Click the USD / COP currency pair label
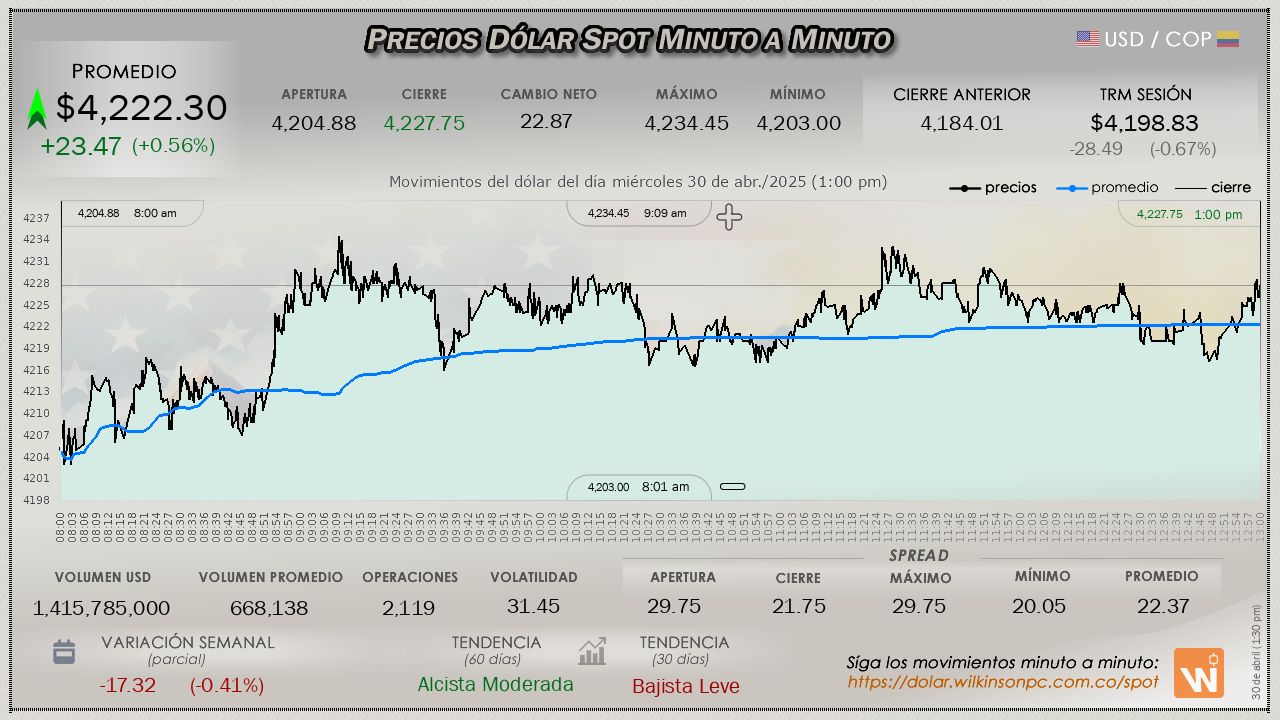The width and height of the screenshot is (1280, 720). point(1157,39)
